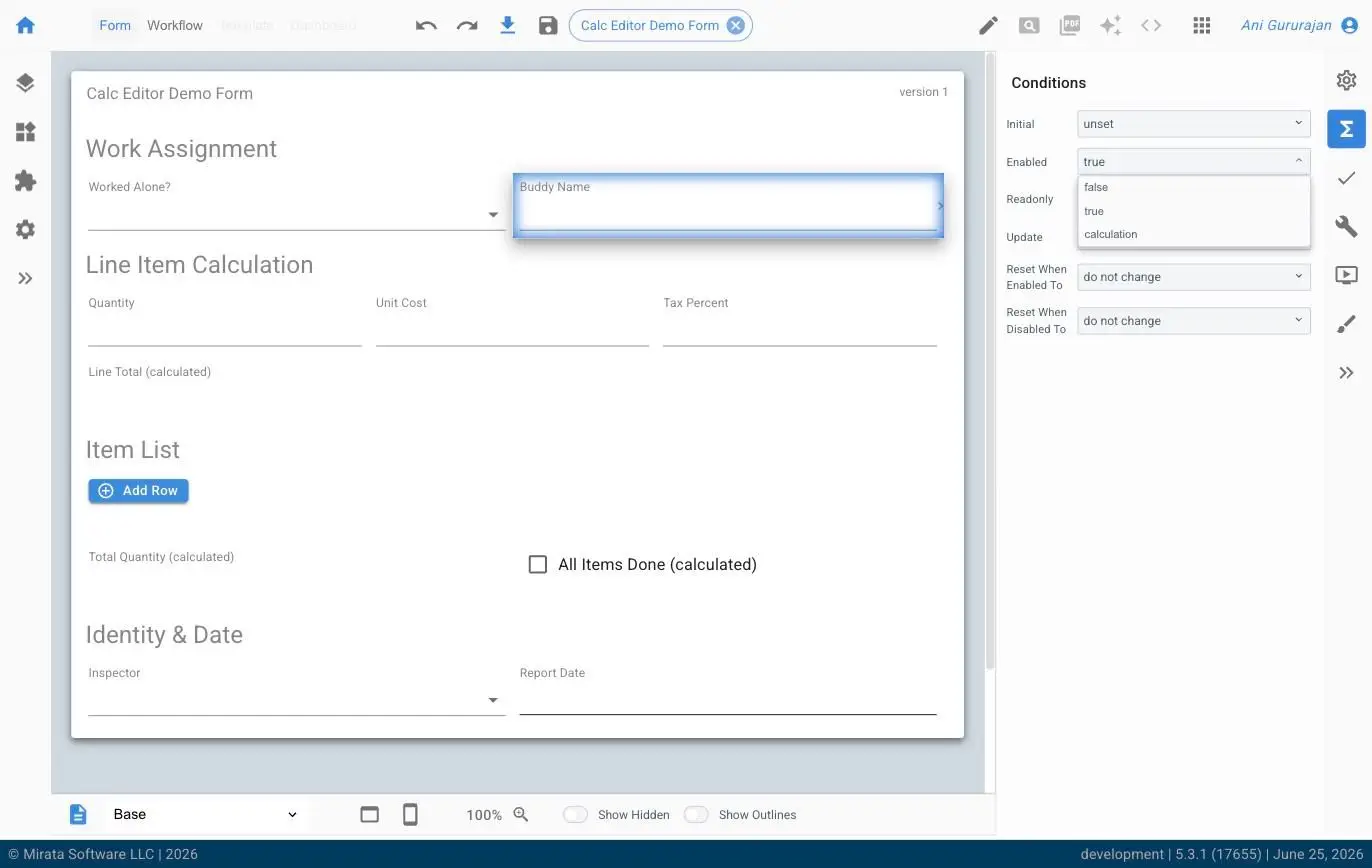Open Reset When Disabled To dropdown
Screen dimensions: 1372x868
pos(1194,321)
